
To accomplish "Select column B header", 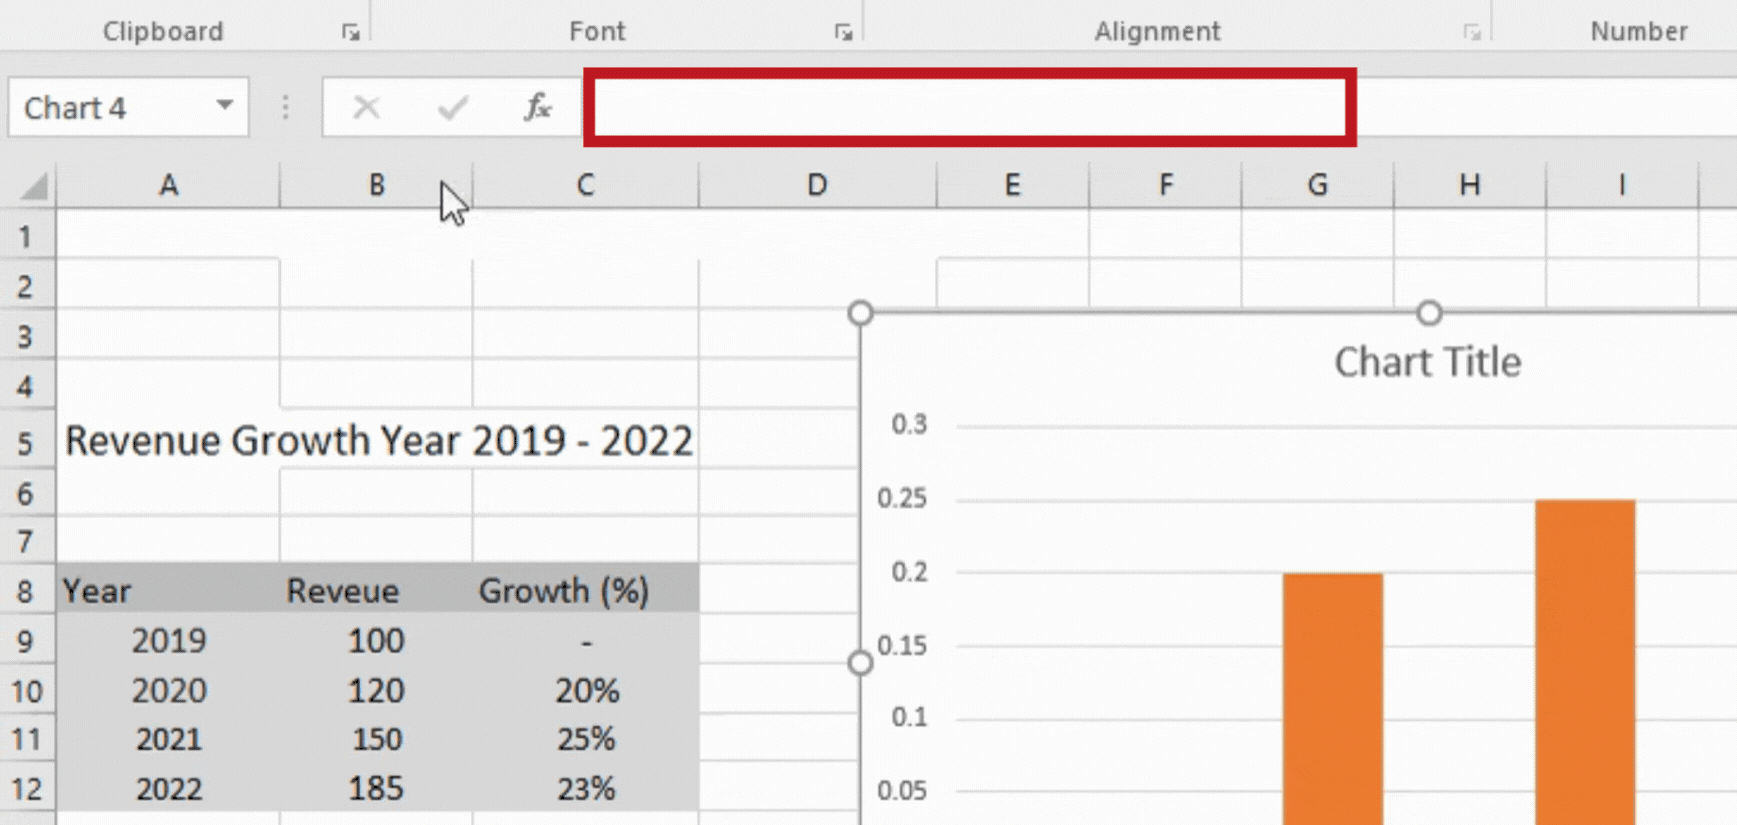I will [x=376, y=185].
